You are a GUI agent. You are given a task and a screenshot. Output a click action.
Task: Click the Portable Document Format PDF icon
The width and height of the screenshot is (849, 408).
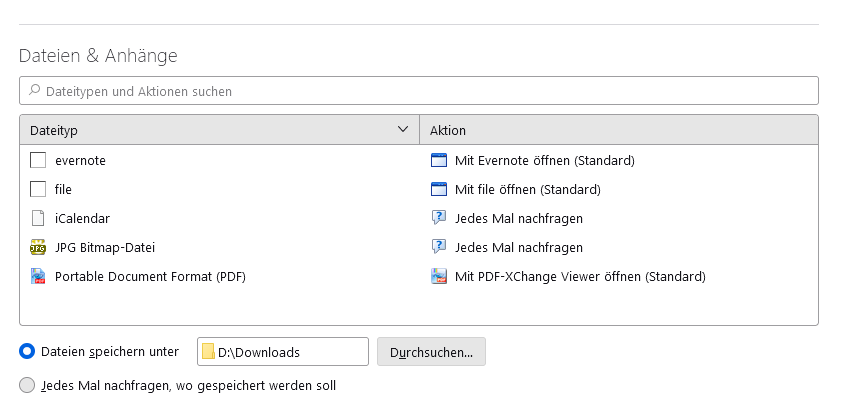click(38, 276)
